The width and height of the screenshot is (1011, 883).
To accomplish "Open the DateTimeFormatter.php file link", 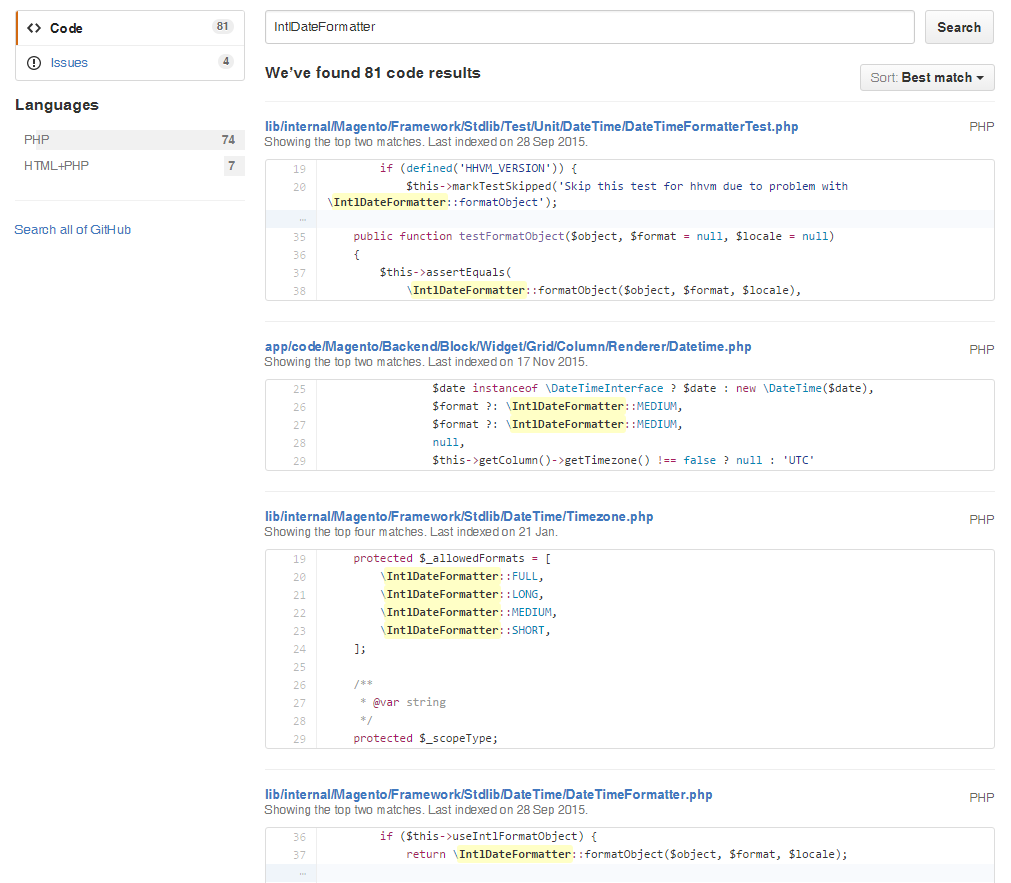I will (489, 795).
